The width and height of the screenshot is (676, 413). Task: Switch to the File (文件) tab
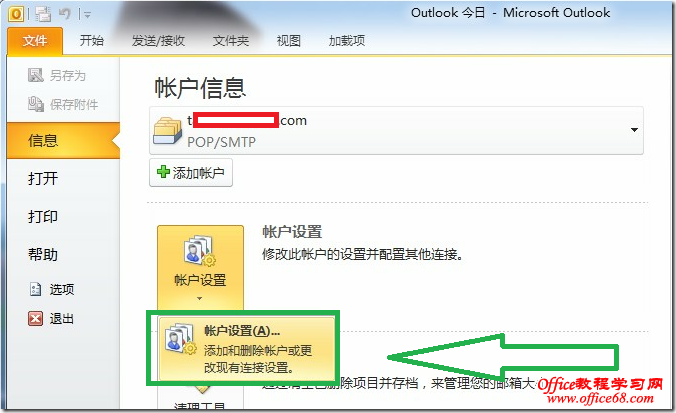coord(35,41)
